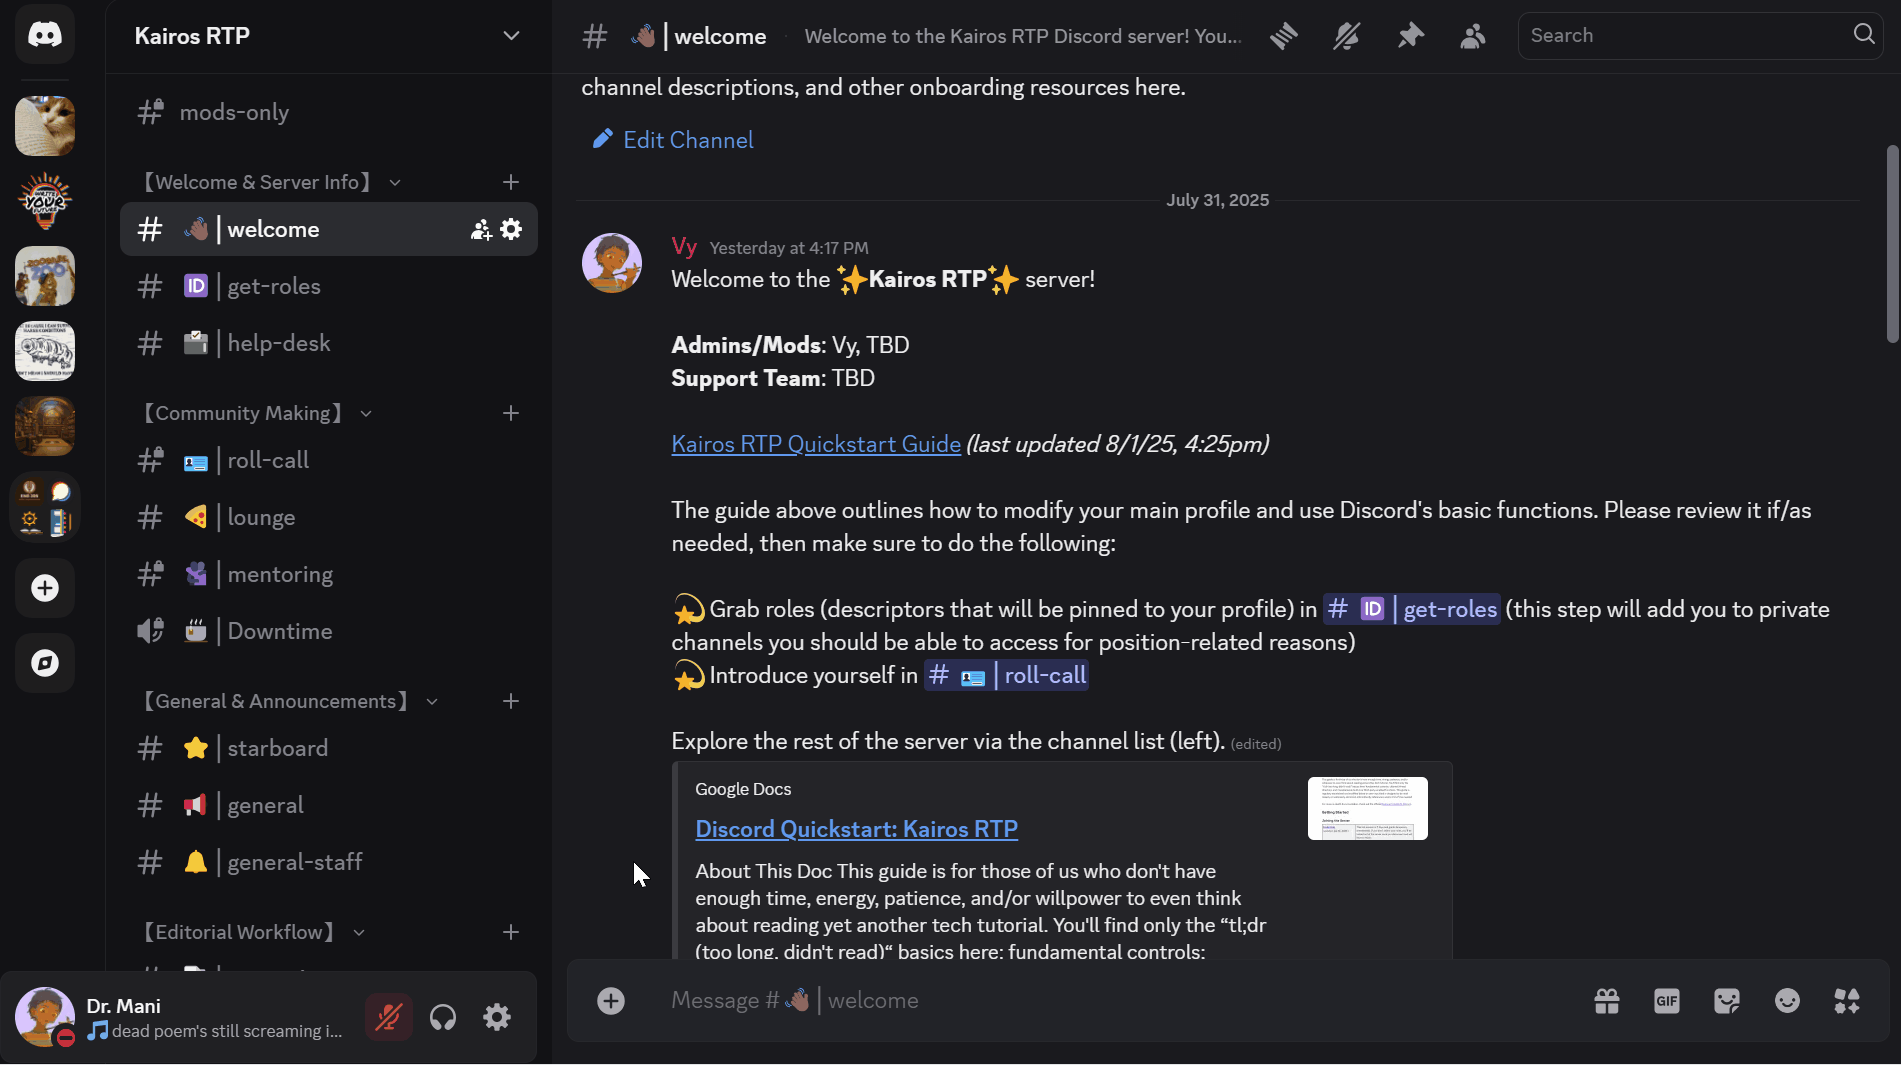1901x1065 pixels.
Task: Open Discover servers with compass icon
Action: 44,663
